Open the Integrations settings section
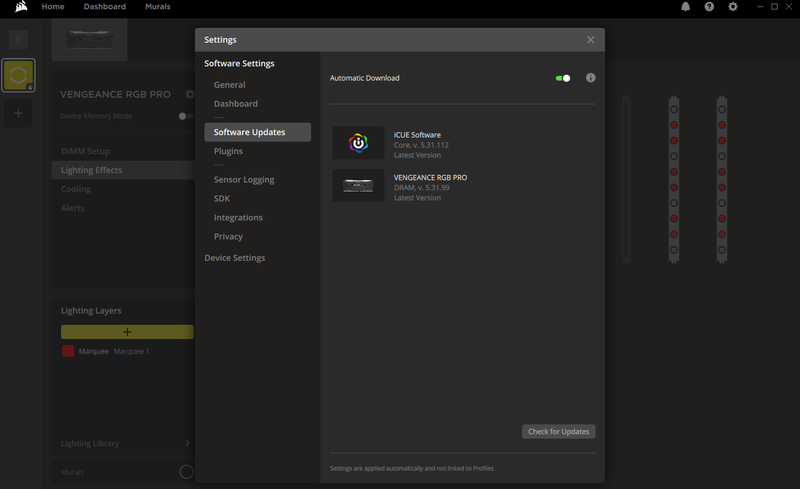800x489 pixels. point(238,217)
